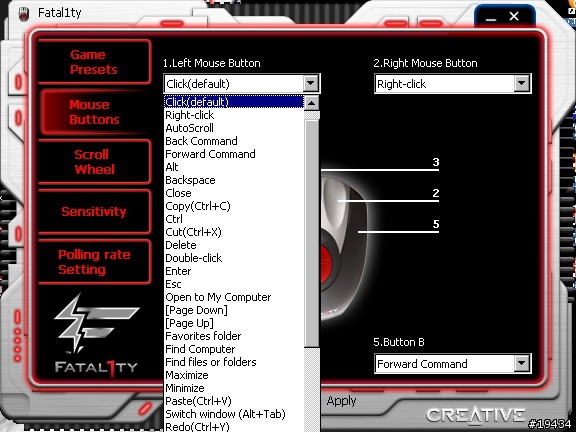576x432 pixels.
Task: Click the Fatal1ty mouse icon in title bar
Action: click(x=24, y=14)
